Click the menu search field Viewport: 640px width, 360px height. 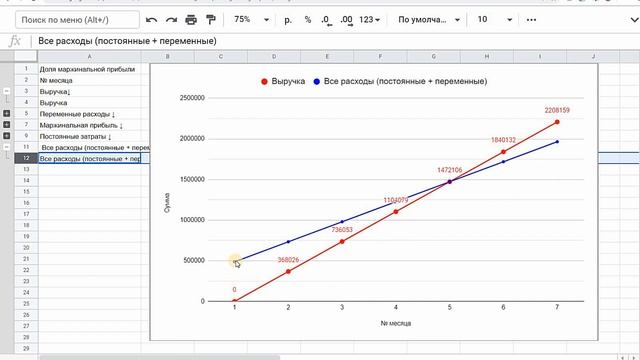(77, 20)
